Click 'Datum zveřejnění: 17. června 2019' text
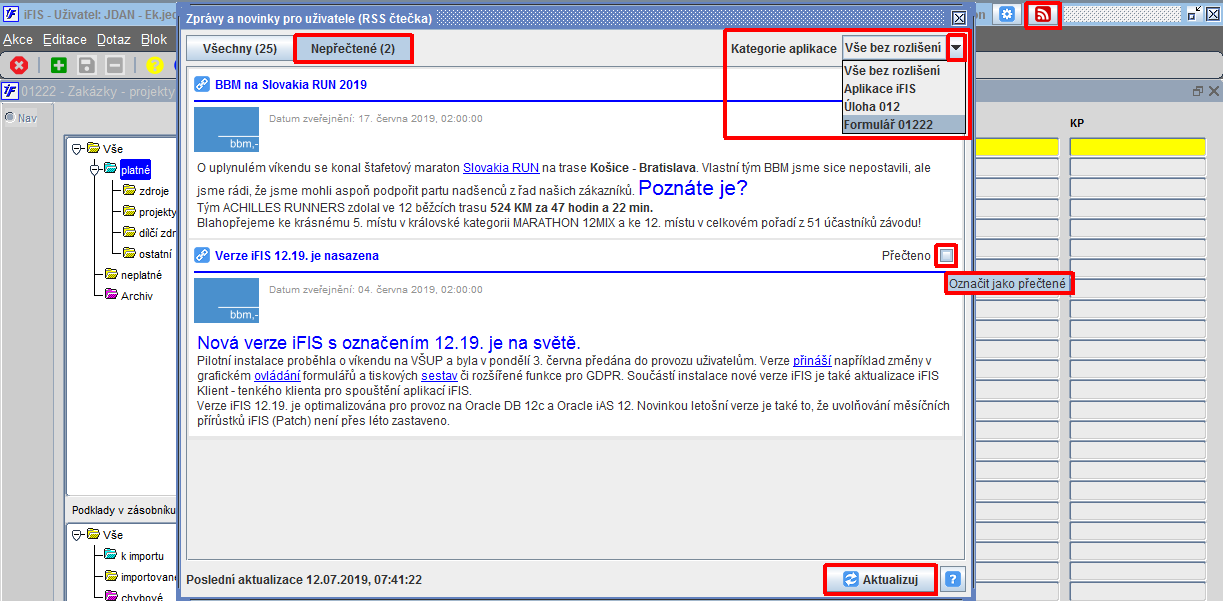The height and width of the screenshot is (601, 1223). 376,118
